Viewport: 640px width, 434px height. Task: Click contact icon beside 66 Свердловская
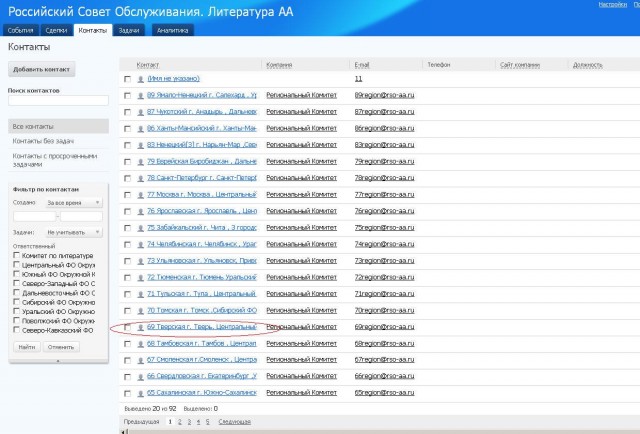(140, 376)
